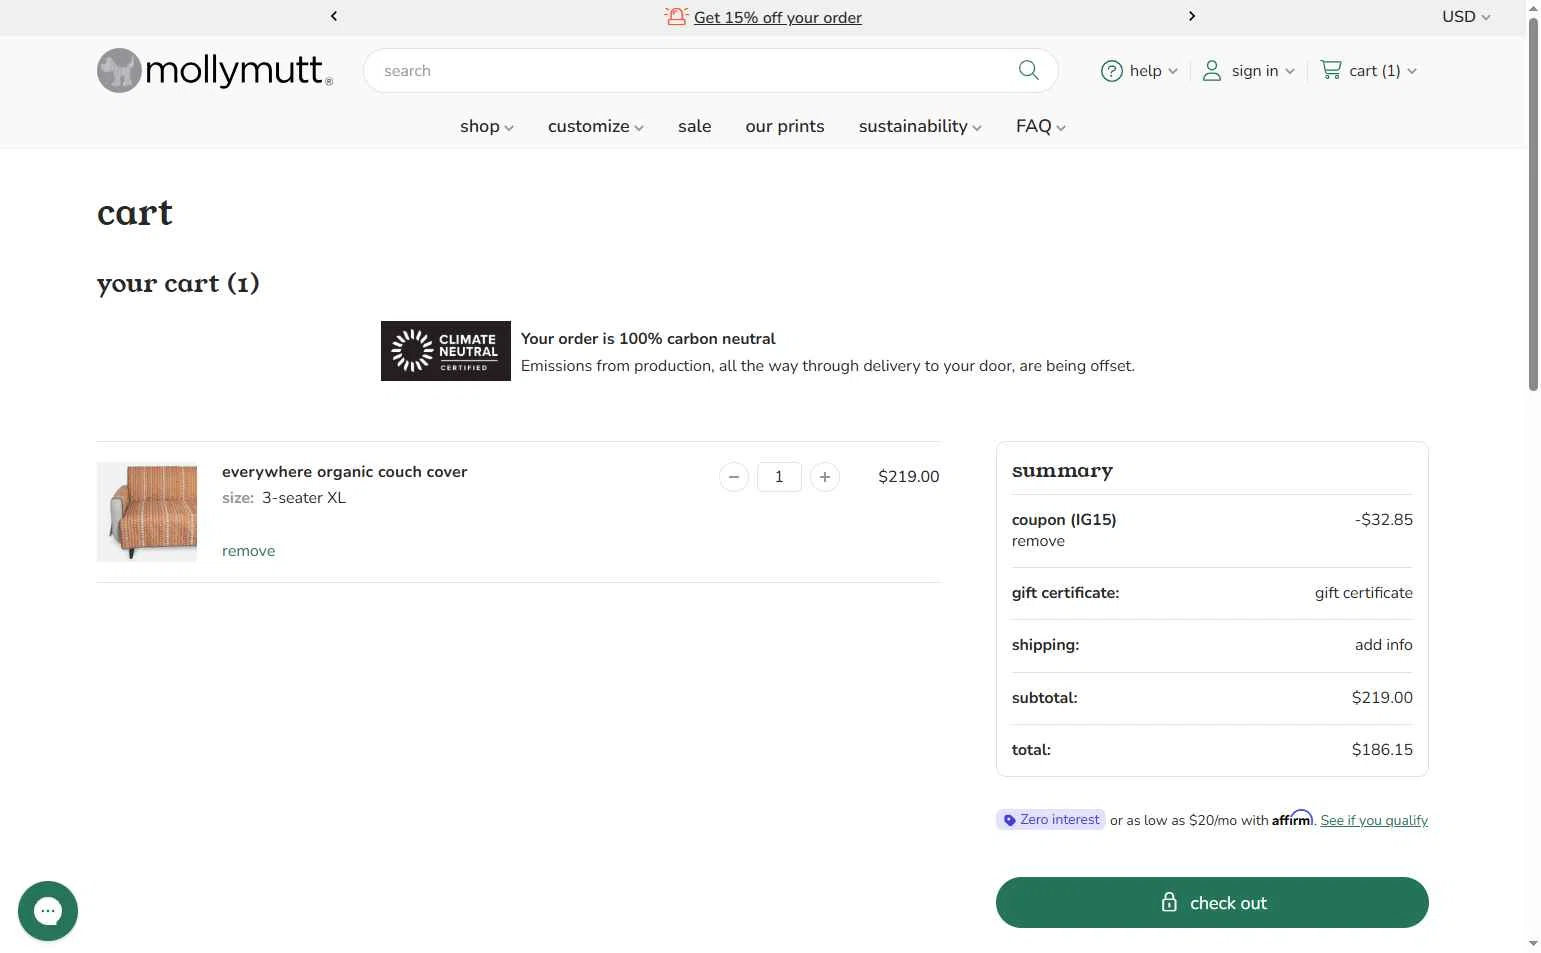Click the help question mark icon
This screenshot has height=953, width=1541.
[1111, 71]
